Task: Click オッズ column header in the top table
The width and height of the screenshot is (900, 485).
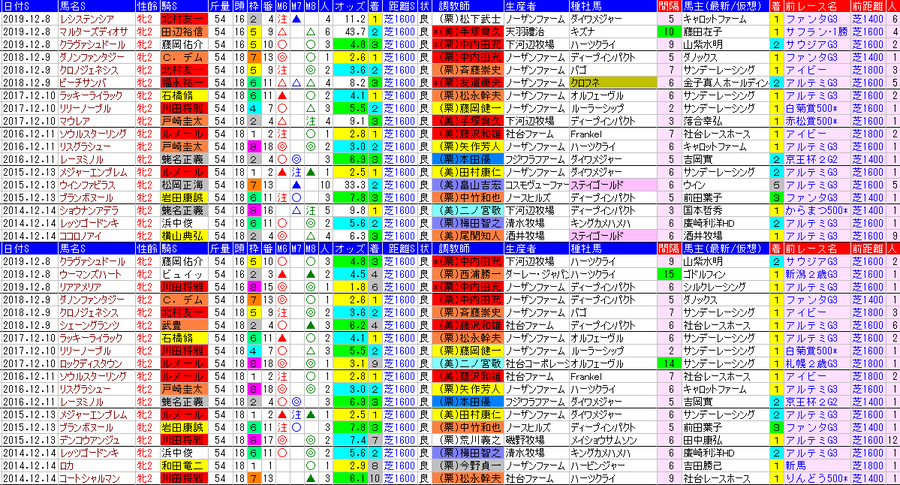Action: (x=350, y=6)
